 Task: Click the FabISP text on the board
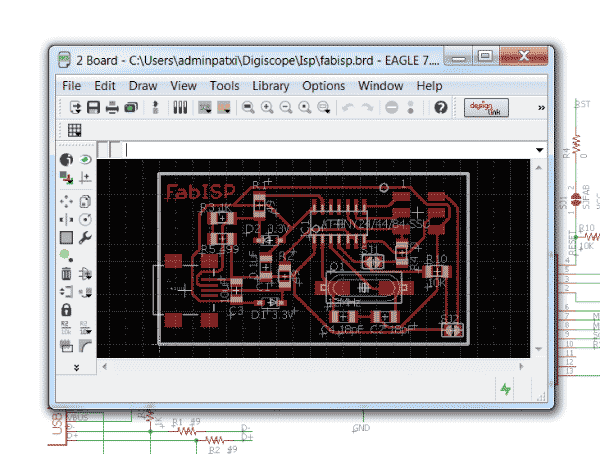tap(200, 191)
